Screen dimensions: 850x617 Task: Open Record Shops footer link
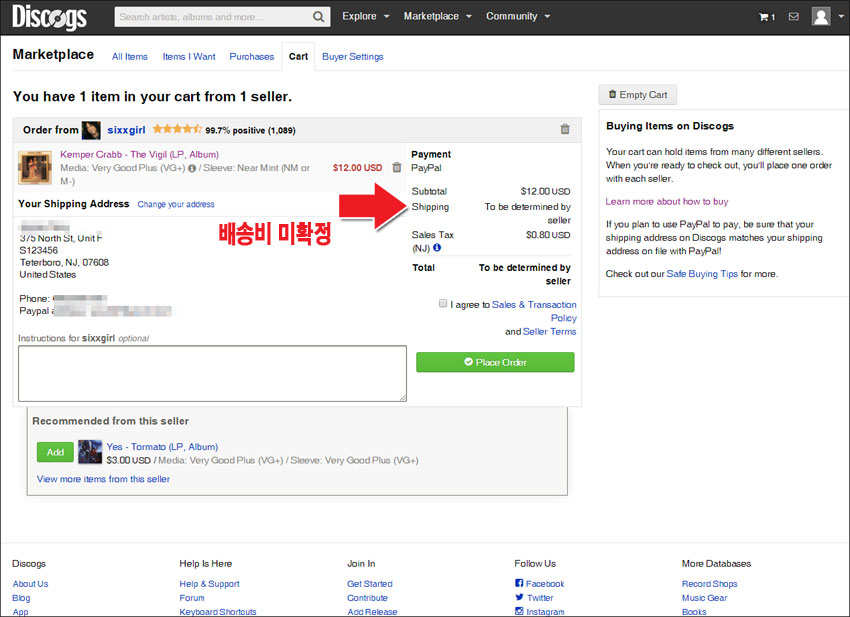pyautogui.click(x=710, y=584)
